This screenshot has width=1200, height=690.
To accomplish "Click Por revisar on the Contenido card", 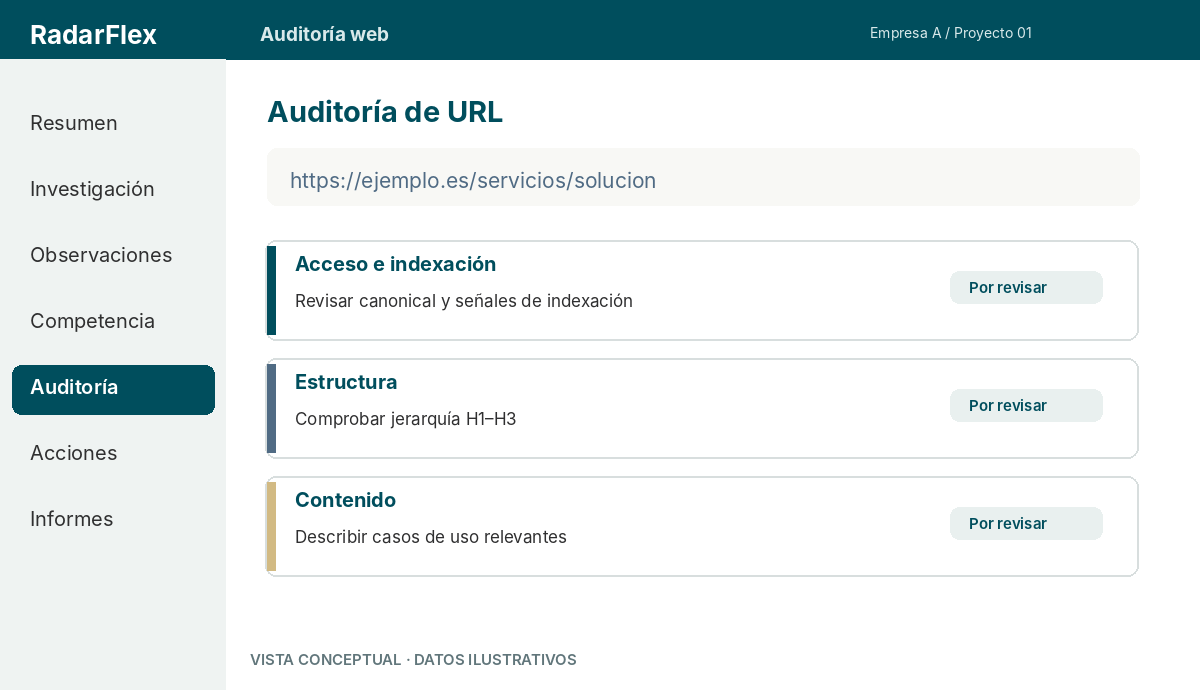I will 1026,524.
